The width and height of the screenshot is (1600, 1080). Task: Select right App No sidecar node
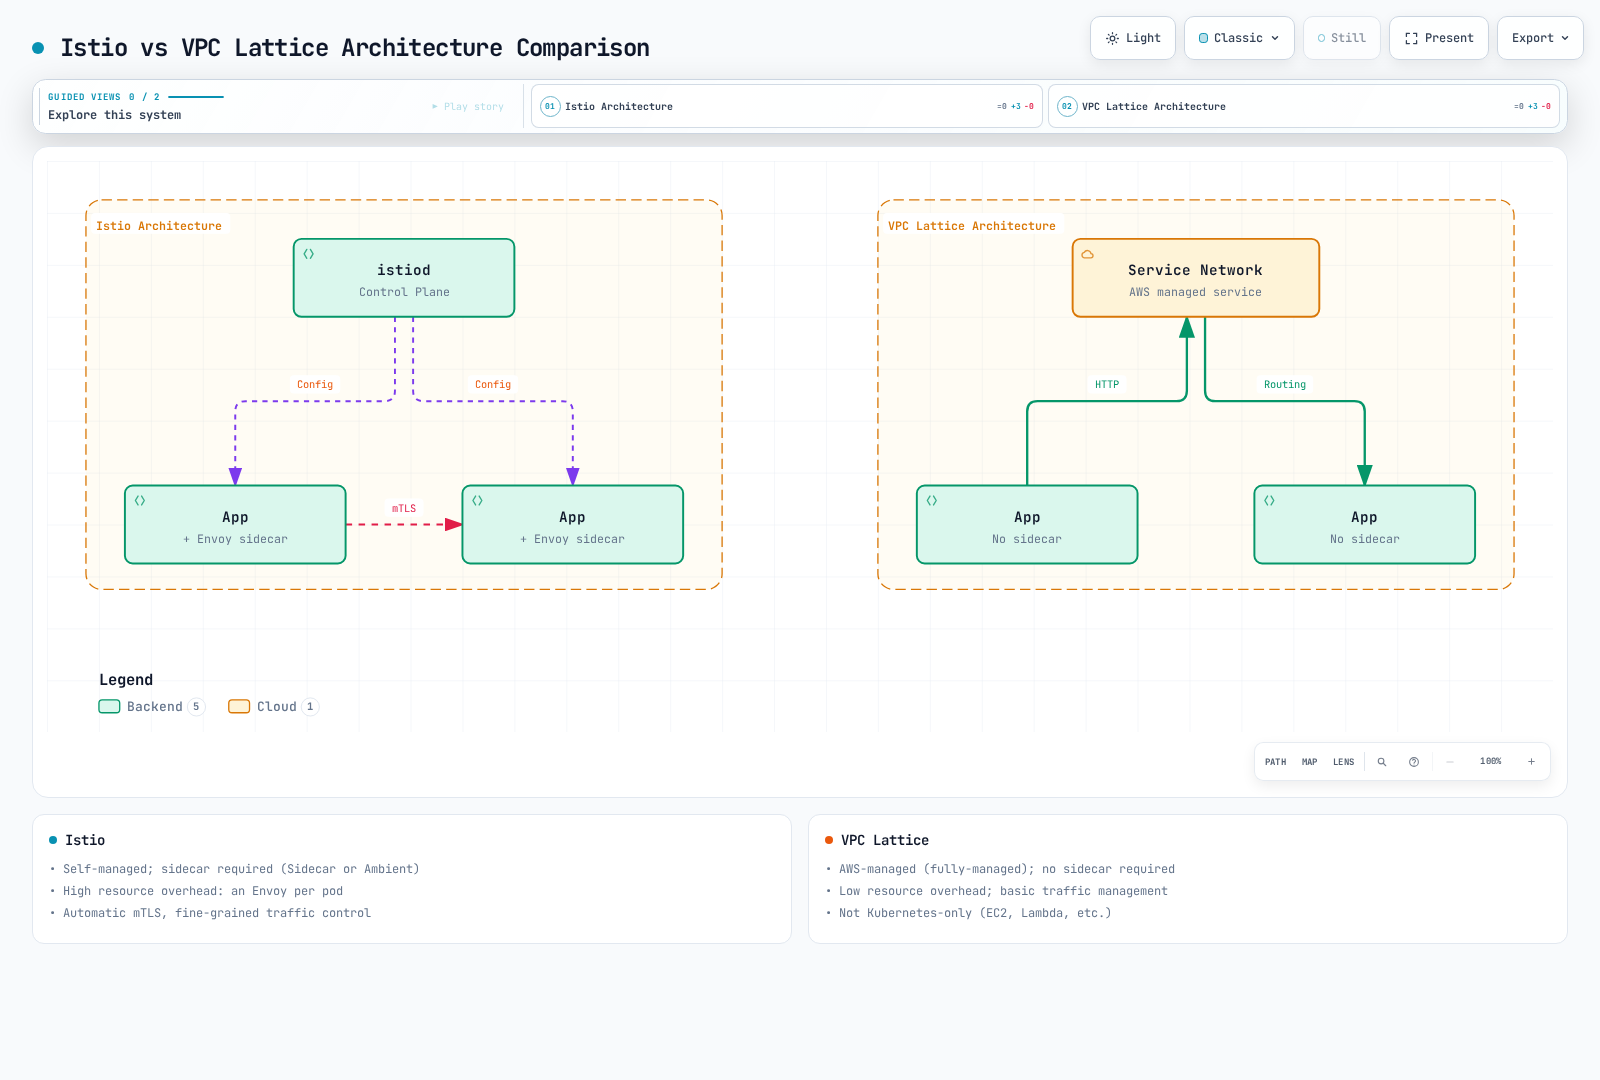[1364, 525]
